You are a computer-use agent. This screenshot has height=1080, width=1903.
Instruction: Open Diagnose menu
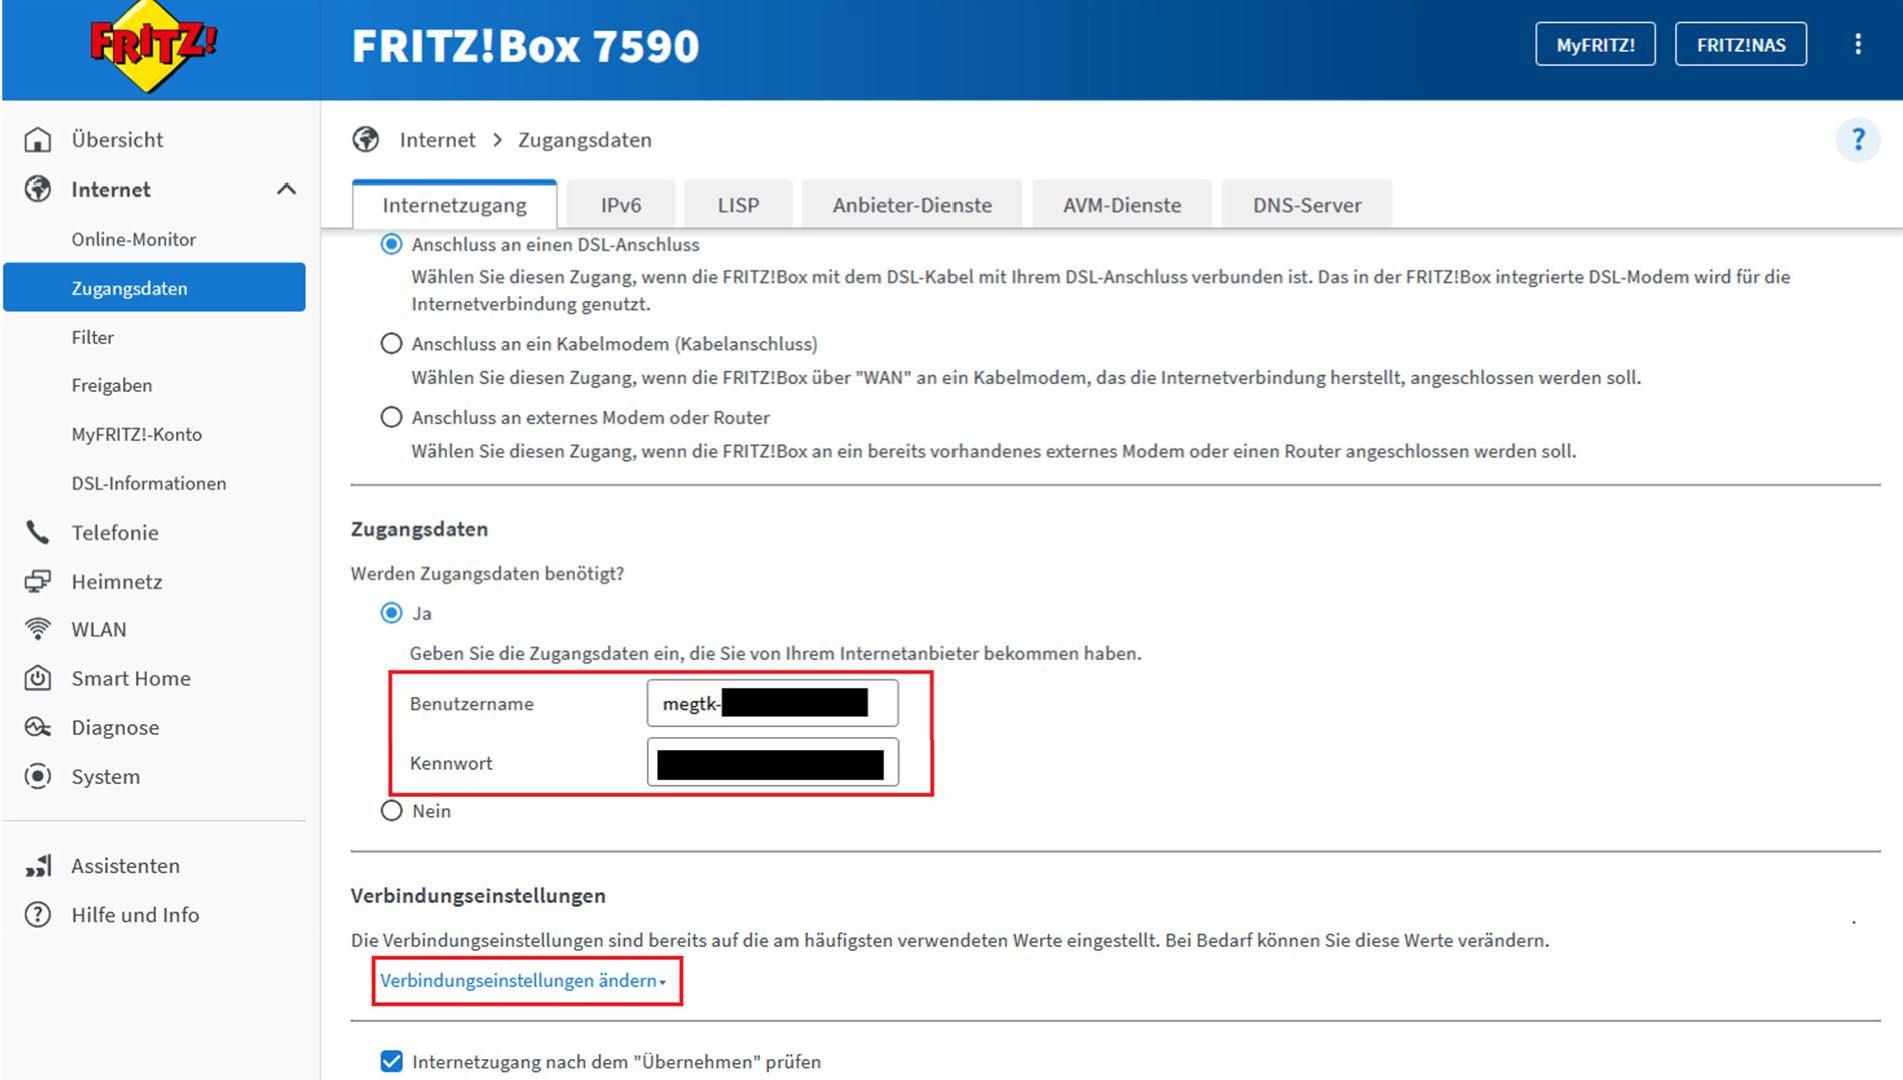pyautogui.click(x=115, y=727)
